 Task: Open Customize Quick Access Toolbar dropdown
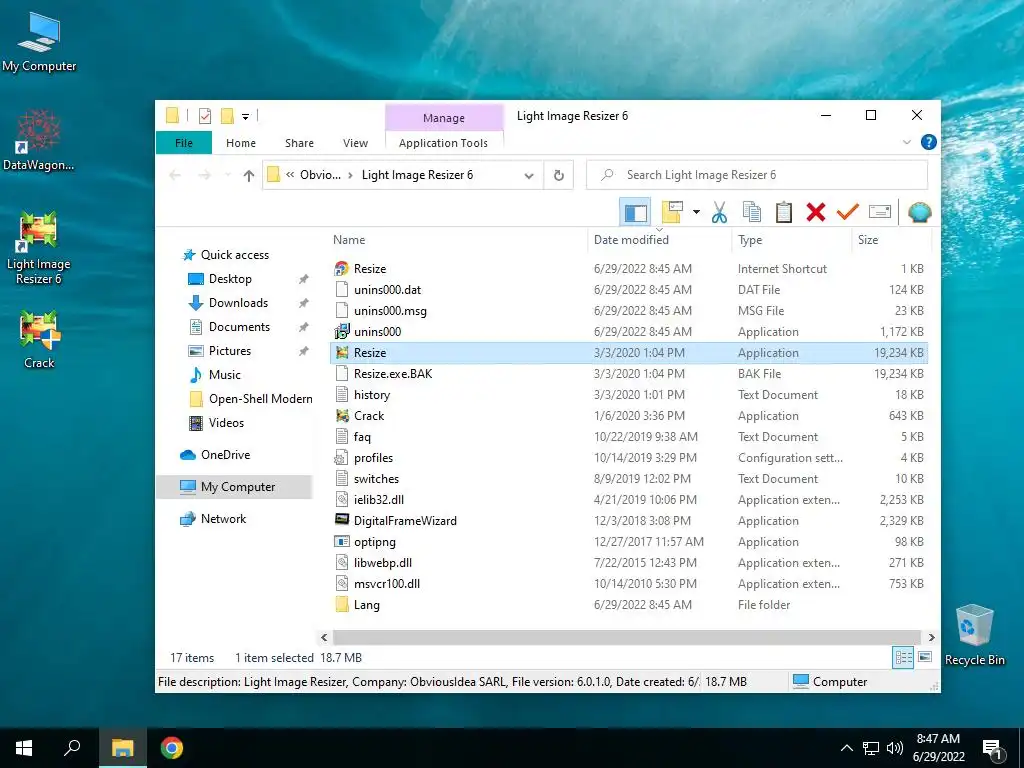click(246, 116)
